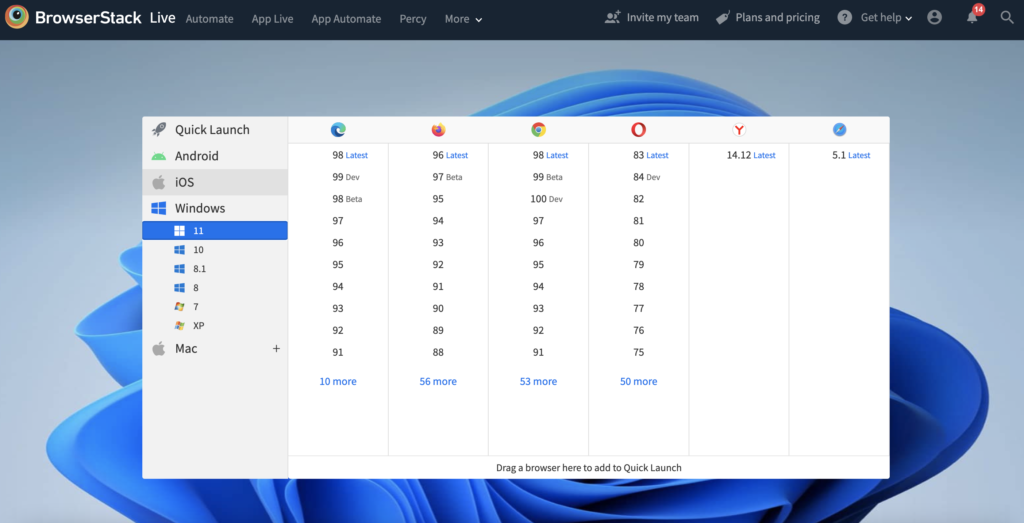Click Invite my team link

[662, 18]
